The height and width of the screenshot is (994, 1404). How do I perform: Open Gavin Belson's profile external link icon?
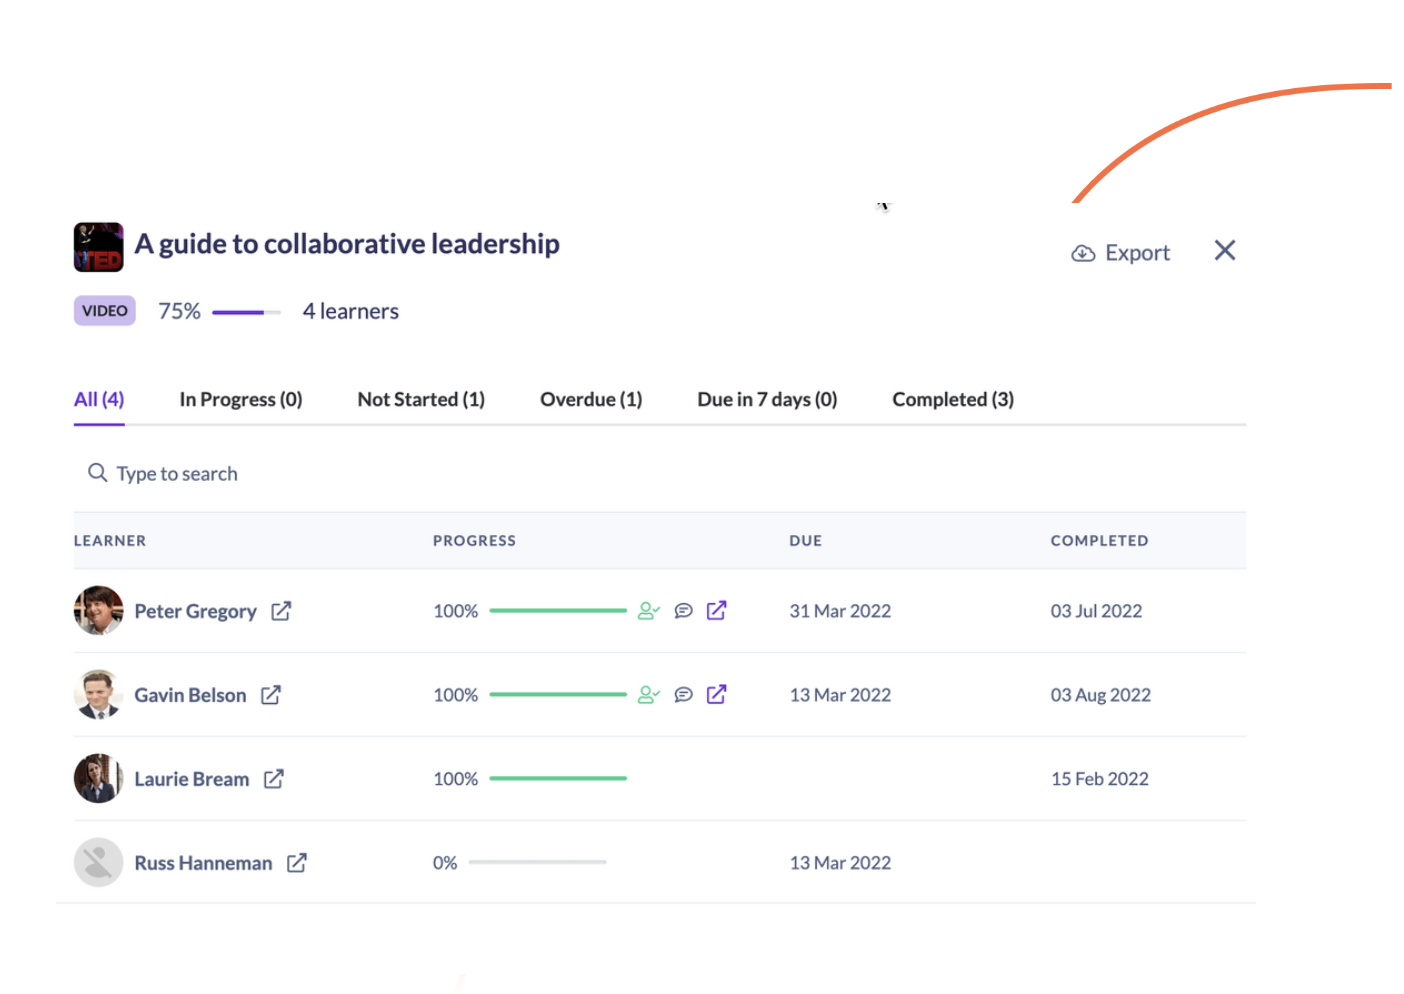pos(271,695)
